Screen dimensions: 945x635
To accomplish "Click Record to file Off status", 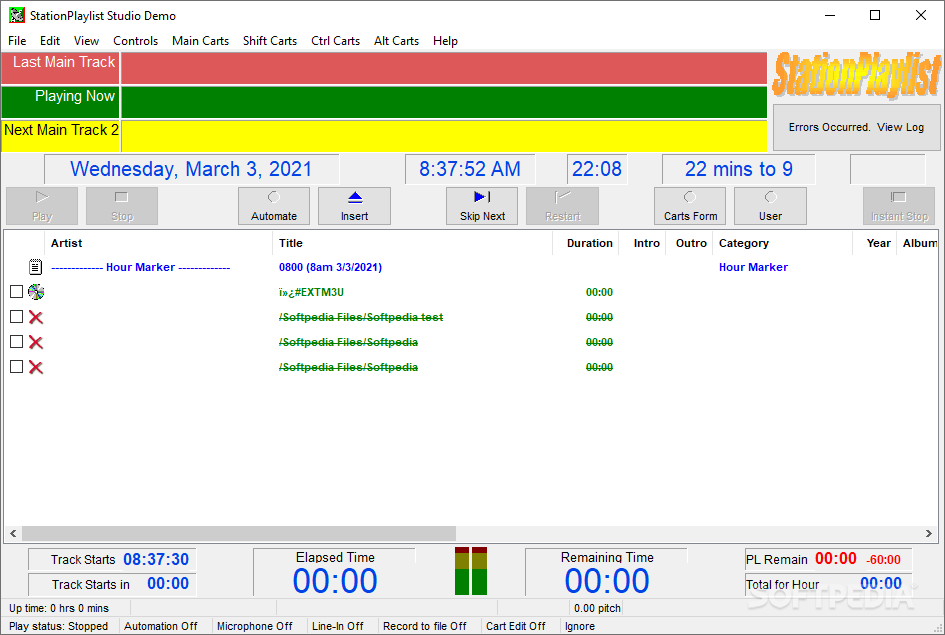I will [x=424, y=626].
